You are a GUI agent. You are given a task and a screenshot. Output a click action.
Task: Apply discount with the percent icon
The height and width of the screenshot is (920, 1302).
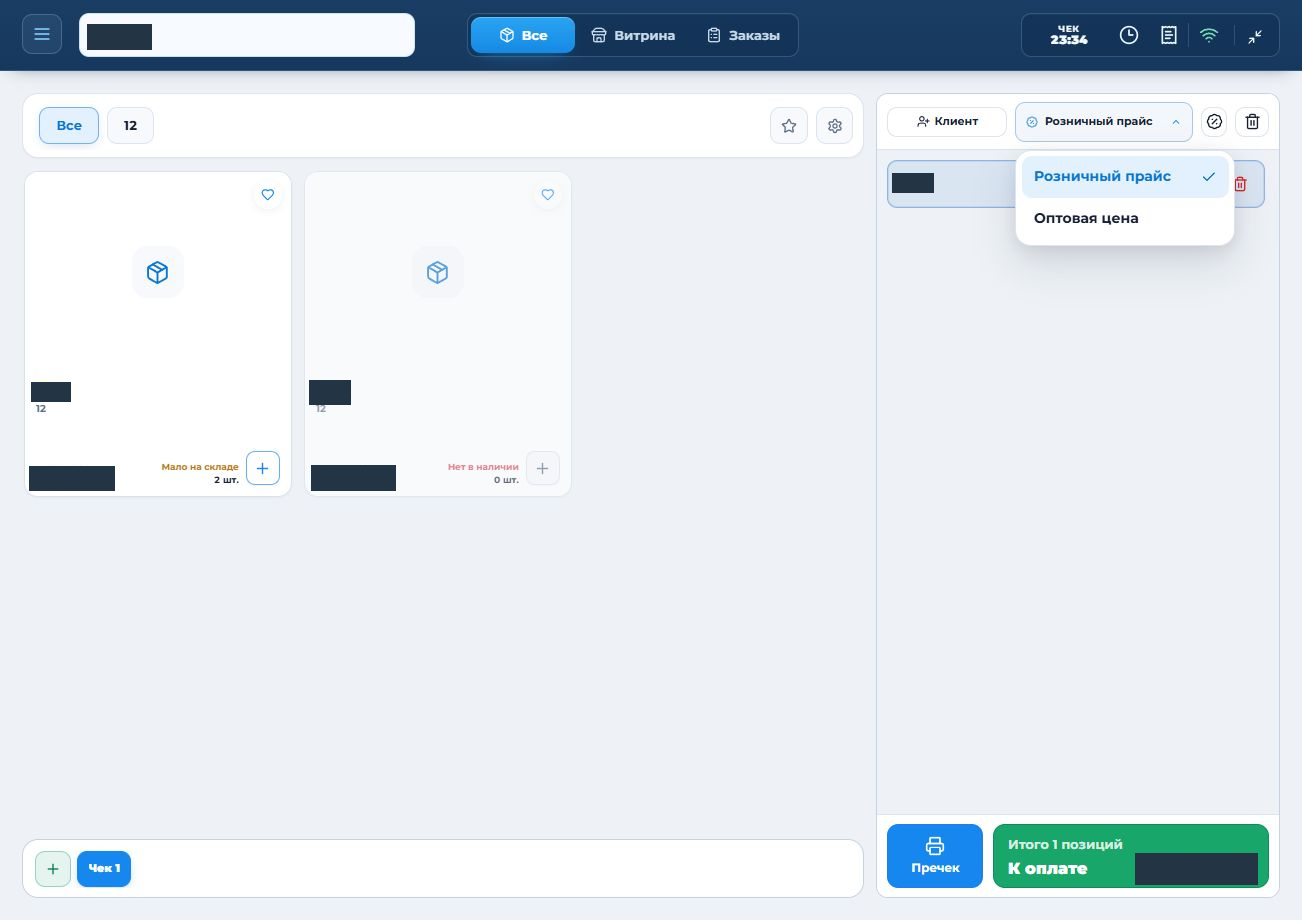point(1214,122)
